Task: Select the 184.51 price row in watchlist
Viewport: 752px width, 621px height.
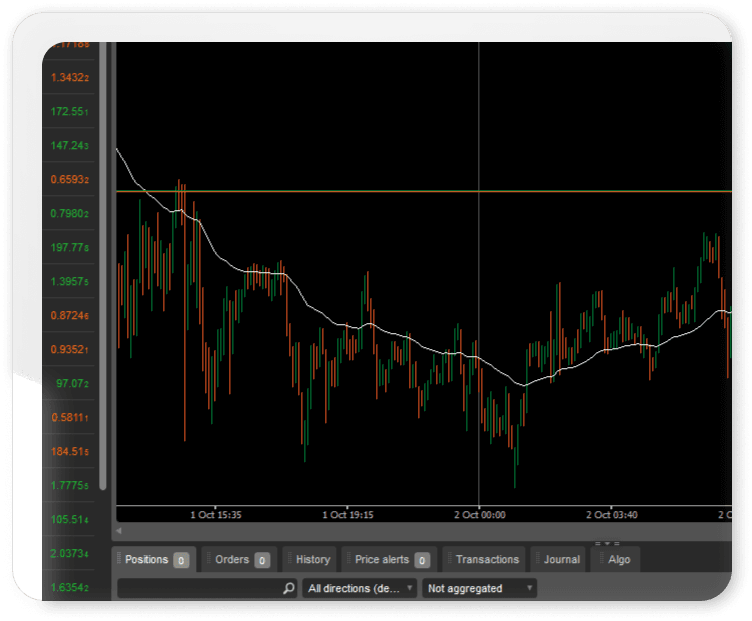Action: click(70, 452)
